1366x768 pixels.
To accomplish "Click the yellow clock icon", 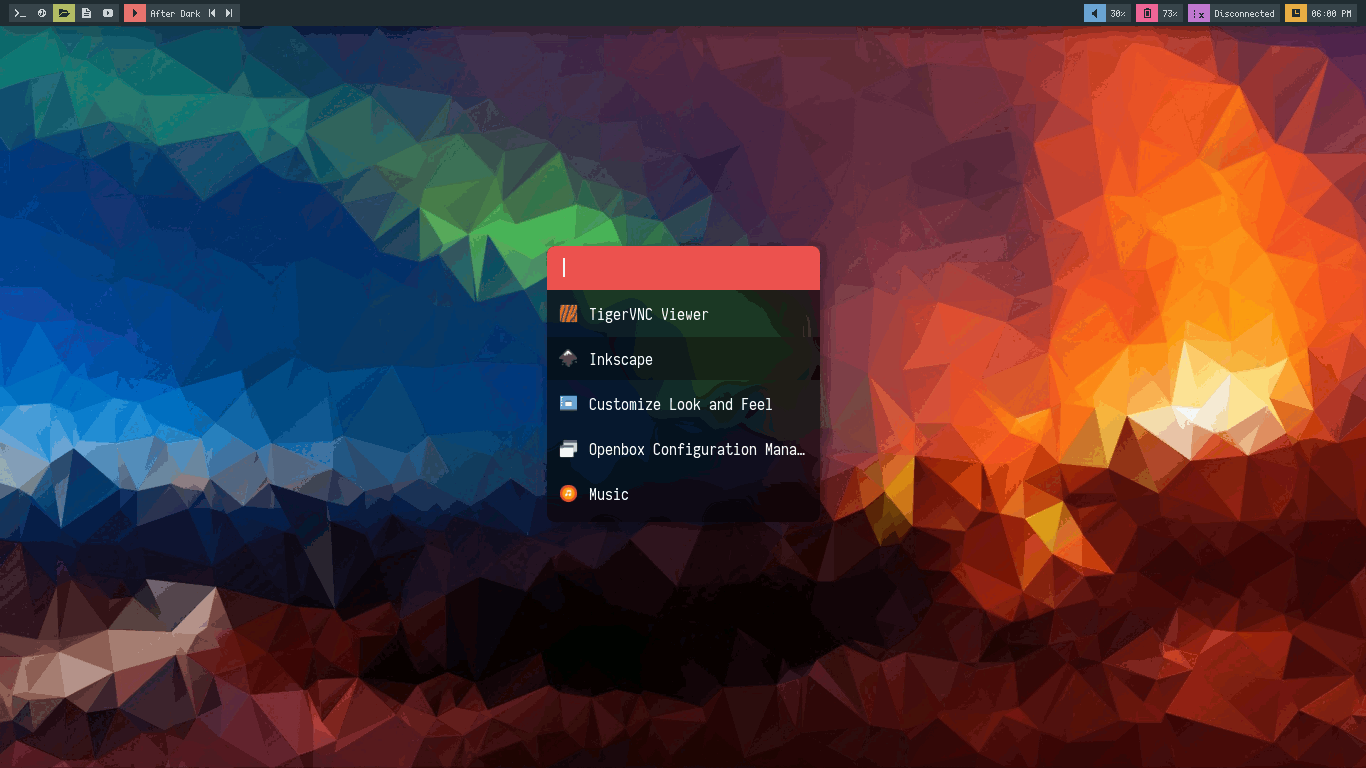I will click(1295, 13).
